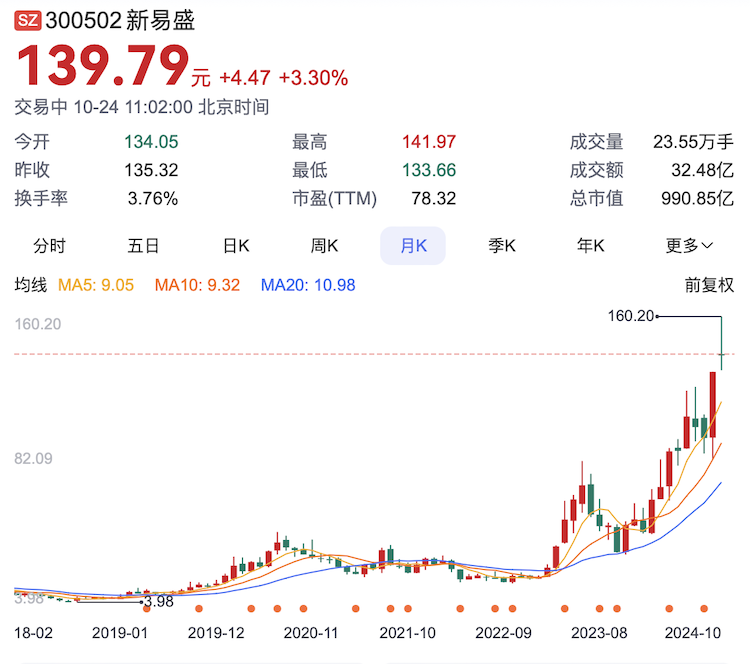Open the 前复权 price adjustment selector
Image resolution: width=750 pixels, height=664 pixels.
point(709,285)
